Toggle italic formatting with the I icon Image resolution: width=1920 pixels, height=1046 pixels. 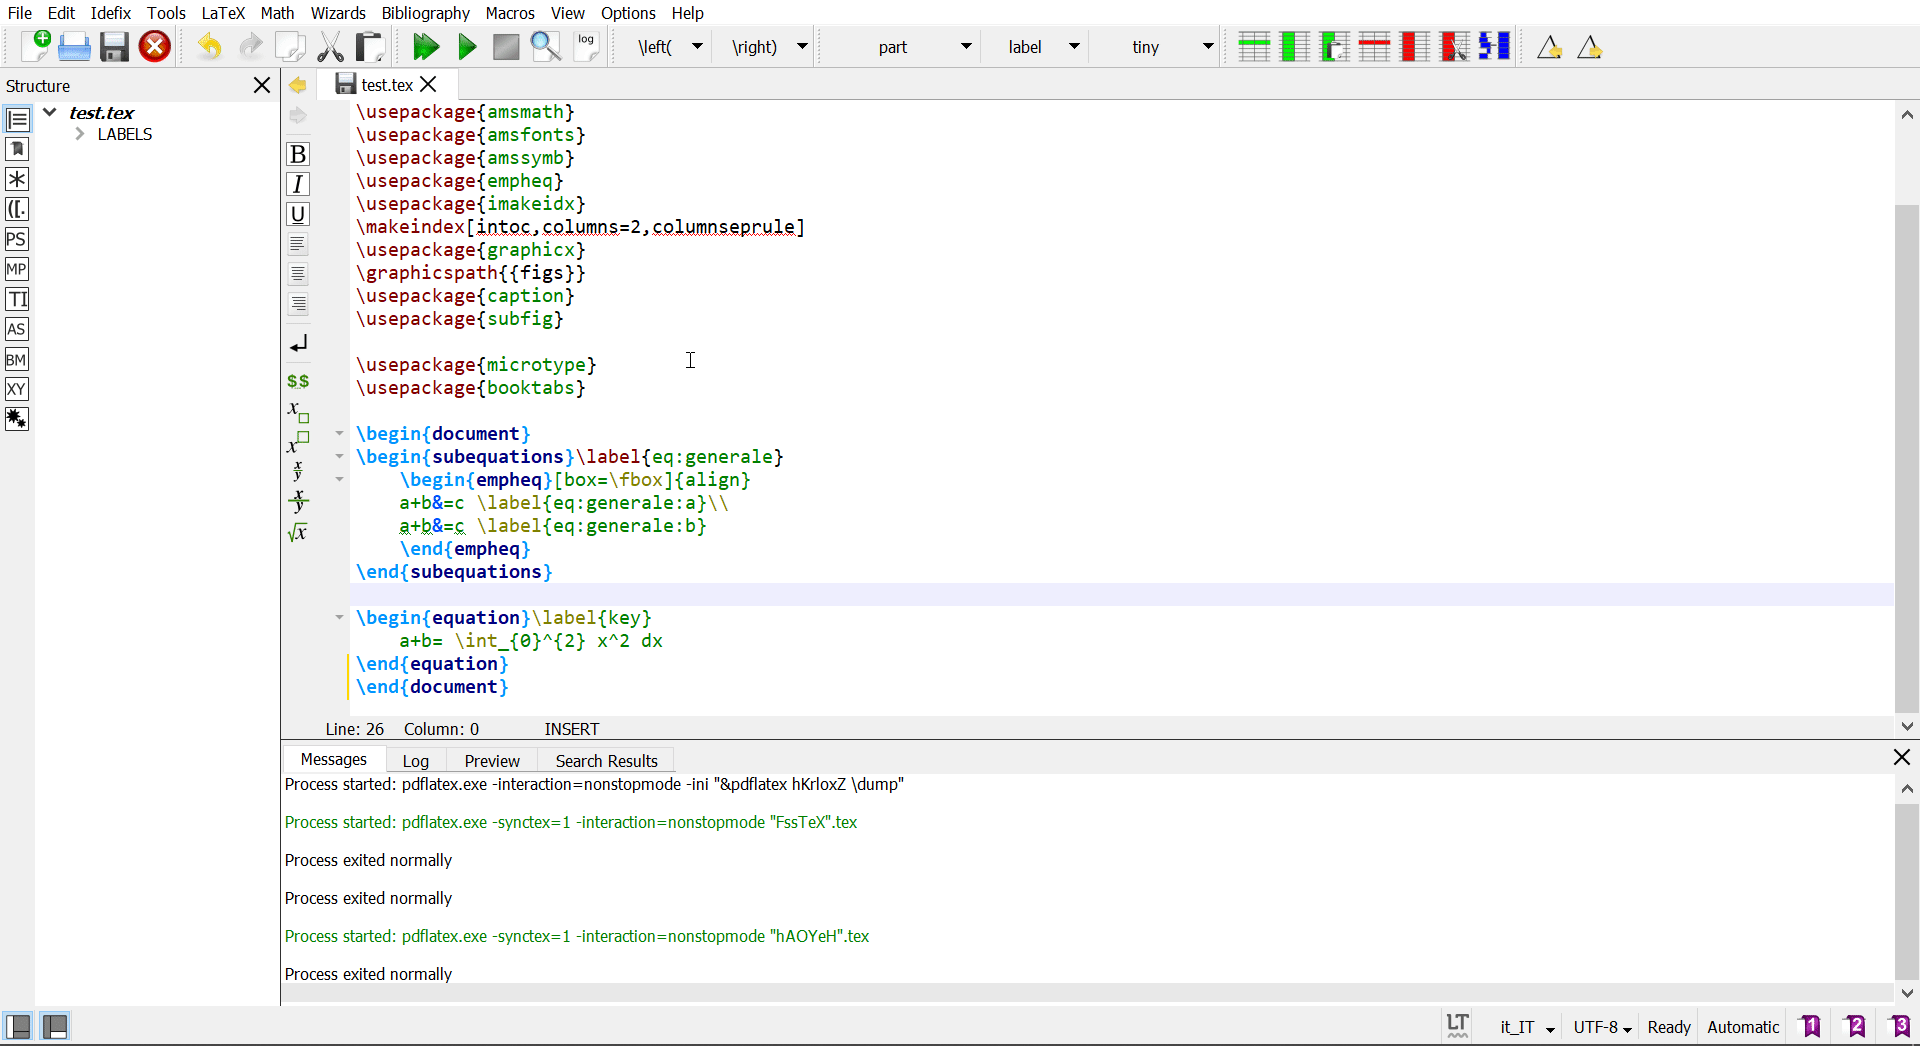[298, 184]
